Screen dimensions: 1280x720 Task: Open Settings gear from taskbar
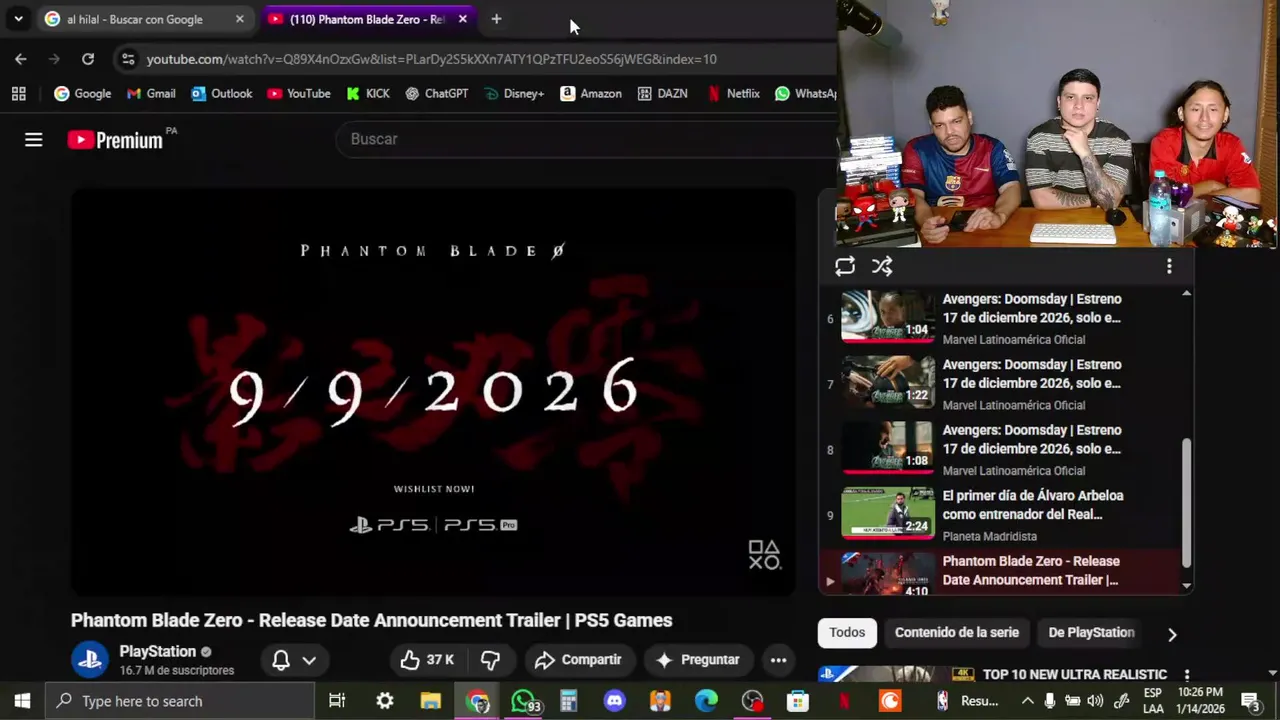384,701
